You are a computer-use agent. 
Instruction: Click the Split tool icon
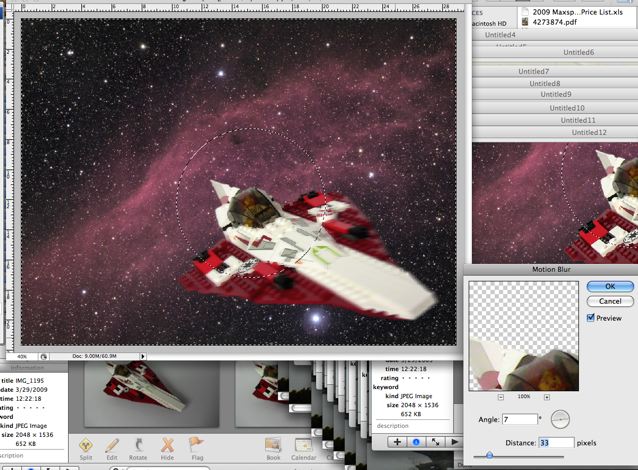point(89,445)
